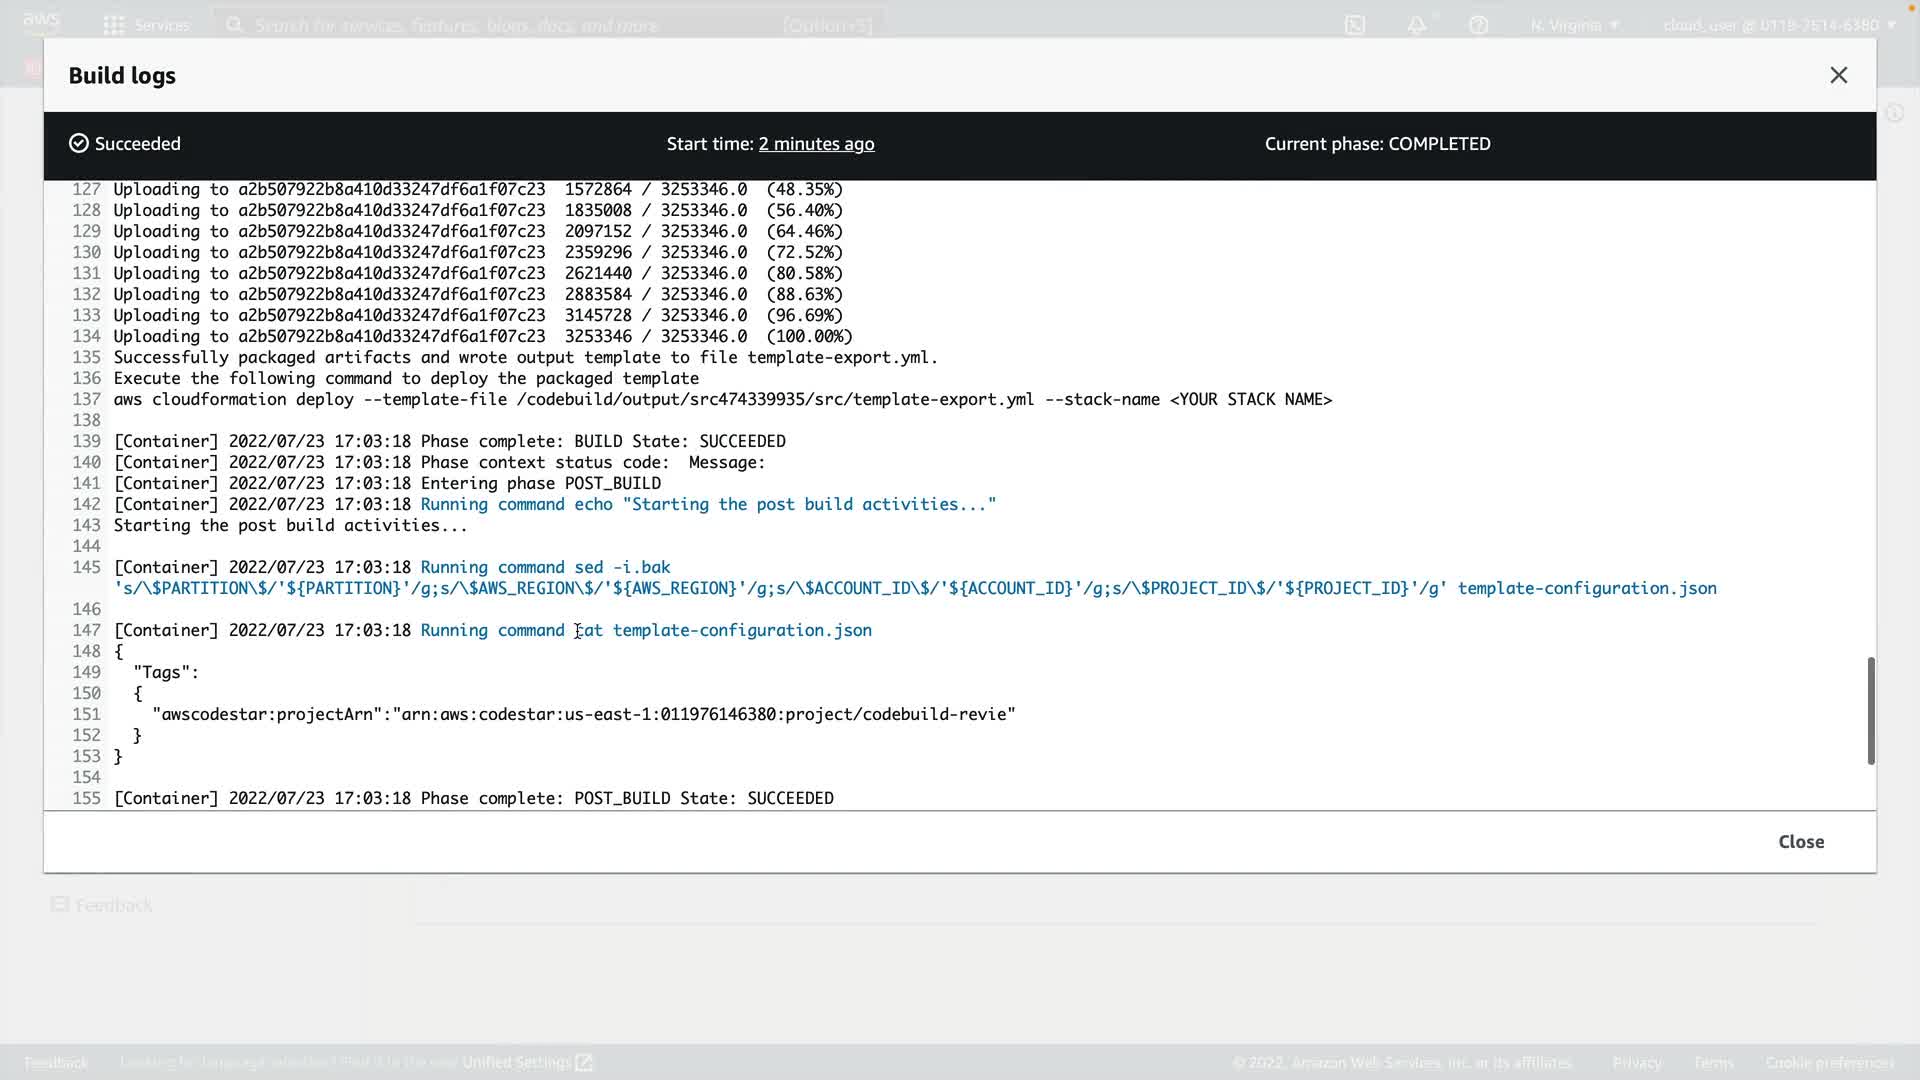Image resolution: width=1920 pixels, height=1080 pixels.
Task: Click the Succeeded check status icon
Action: (79, 144)
